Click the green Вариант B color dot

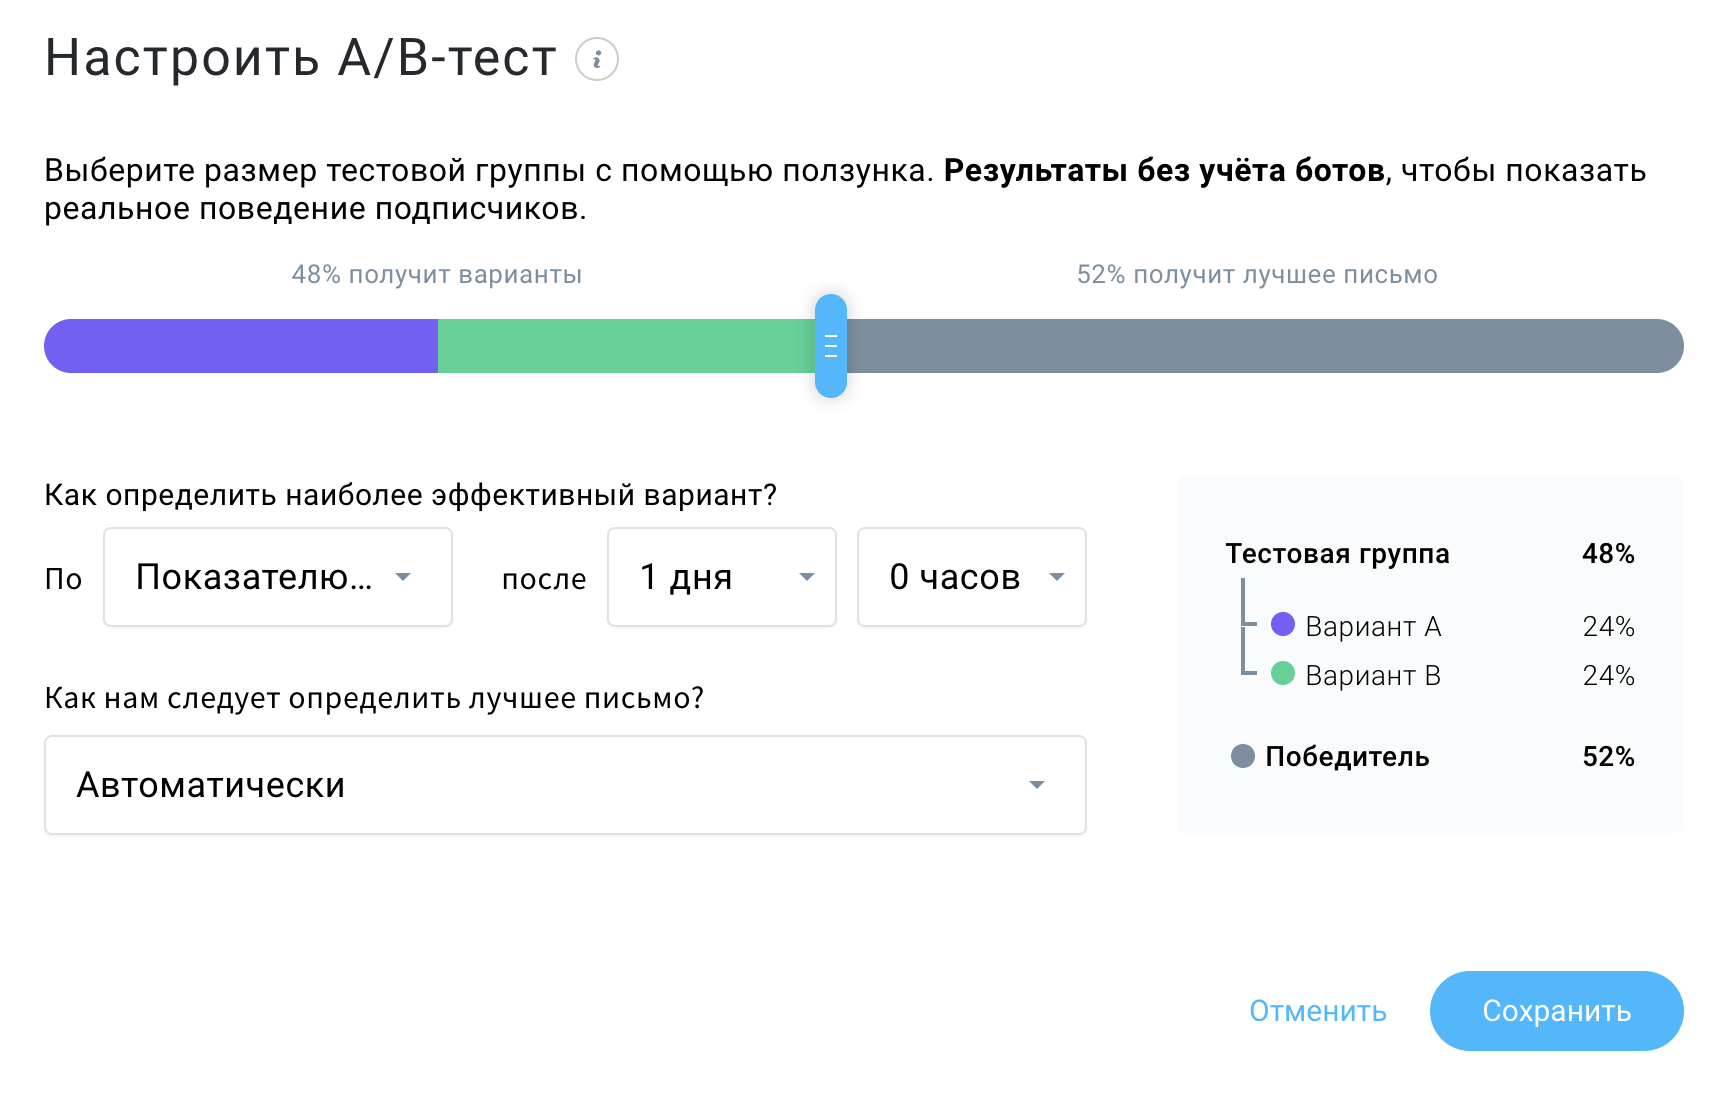point(1283,674)
